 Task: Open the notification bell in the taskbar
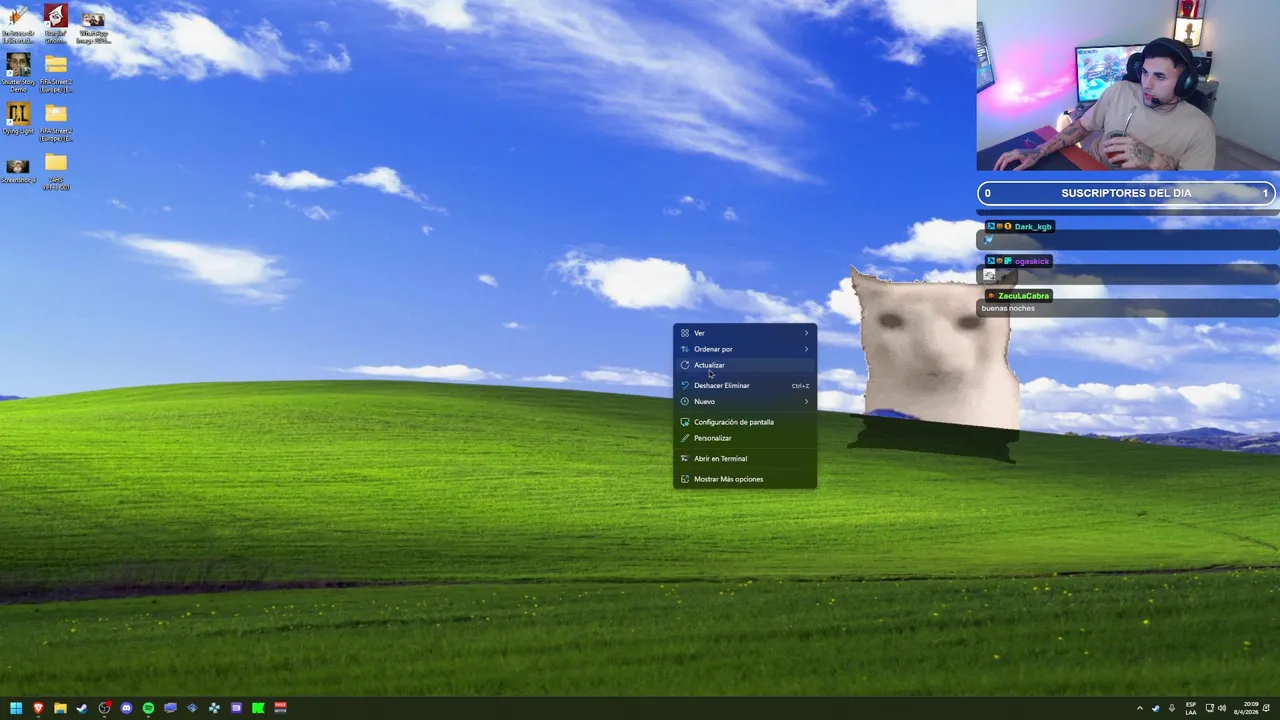pos(1266,708)
